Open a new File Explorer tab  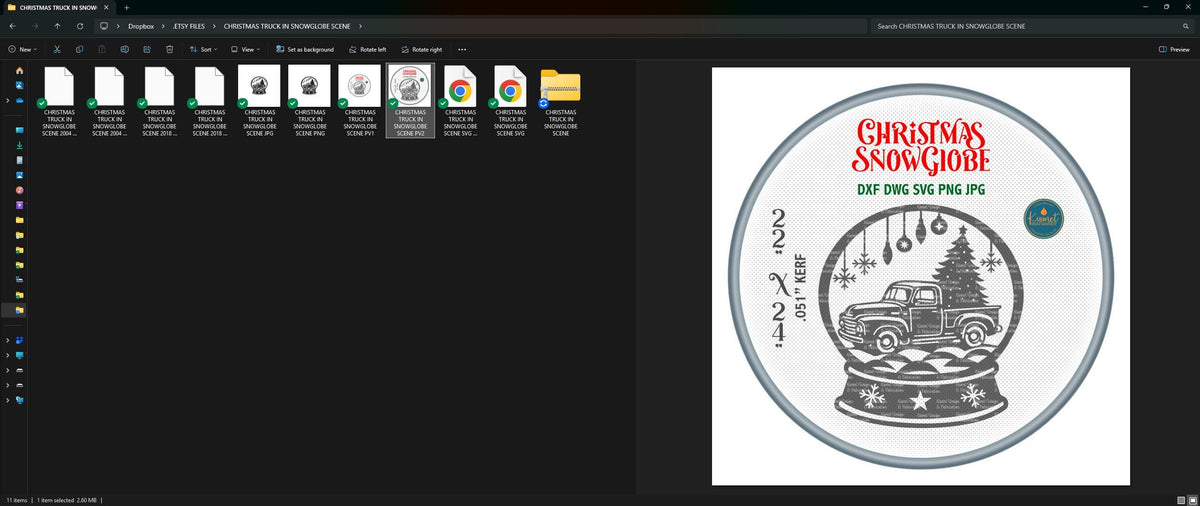(x=126, y=7)
